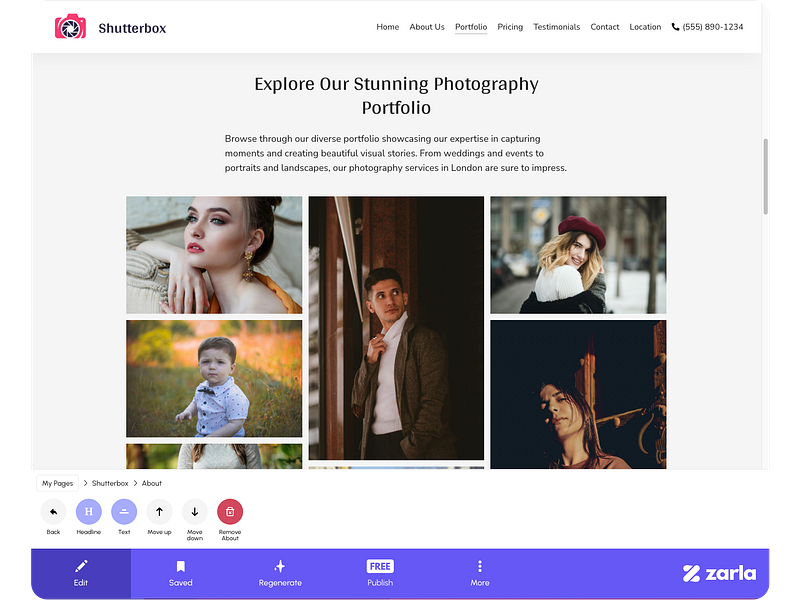Click the toddler portrait photo thumbnail
The width and height of the screenshot is (800, 600).
coord(213,378)
